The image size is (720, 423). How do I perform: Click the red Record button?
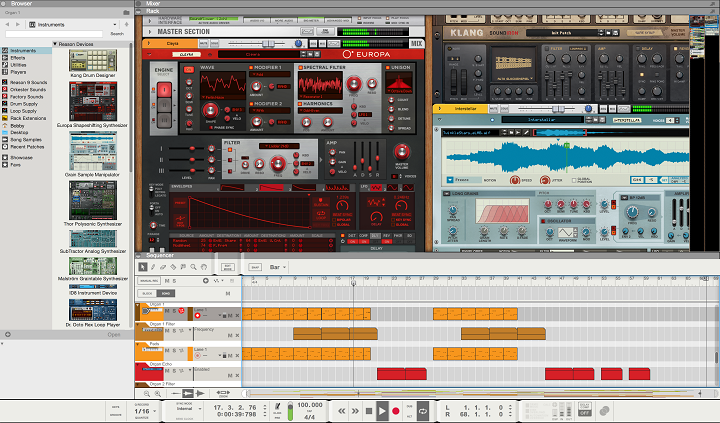coord(396,410)
